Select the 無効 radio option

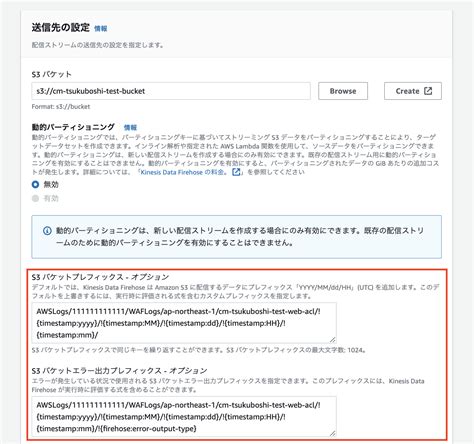pyautogui.click(x=35, y=184)
